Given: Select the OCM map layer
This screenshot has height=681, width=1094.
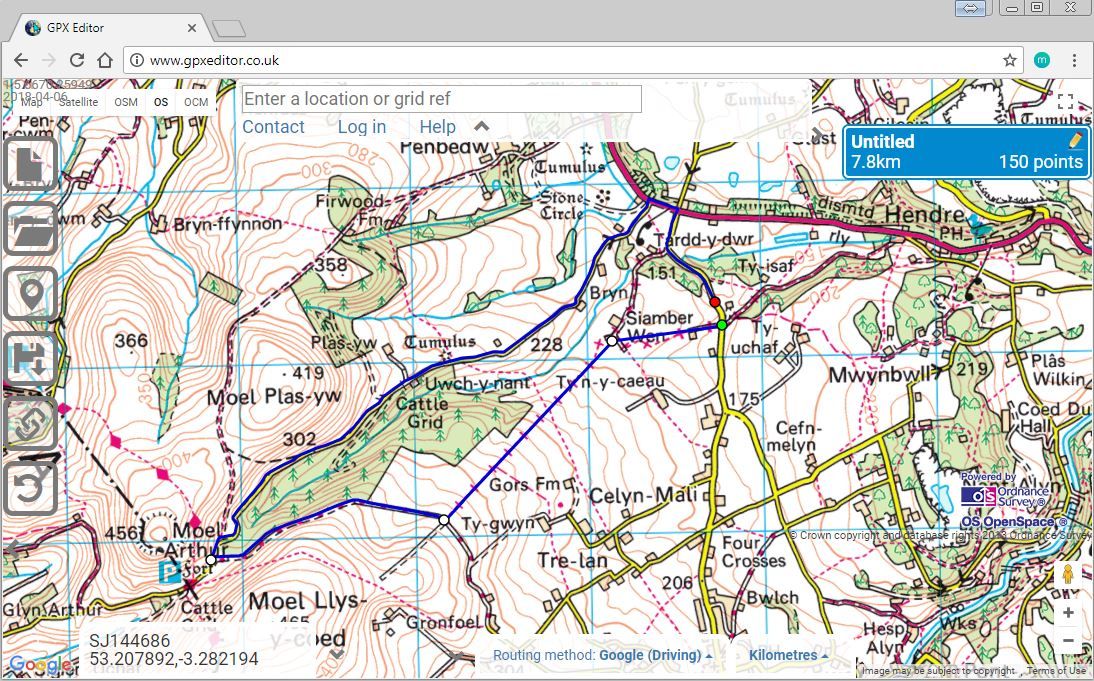Looking at the screenshot, I should (196, 102).
